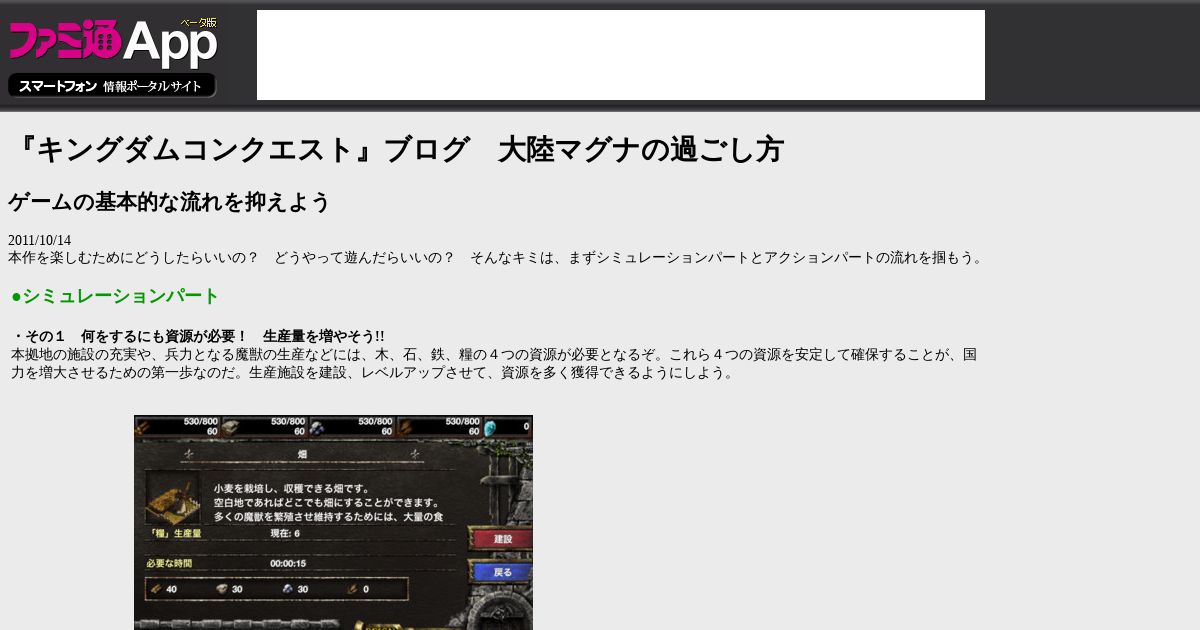
Task: Click the stone resource icon in top bar
Action: pyautogui.click(x=231, y=427)
